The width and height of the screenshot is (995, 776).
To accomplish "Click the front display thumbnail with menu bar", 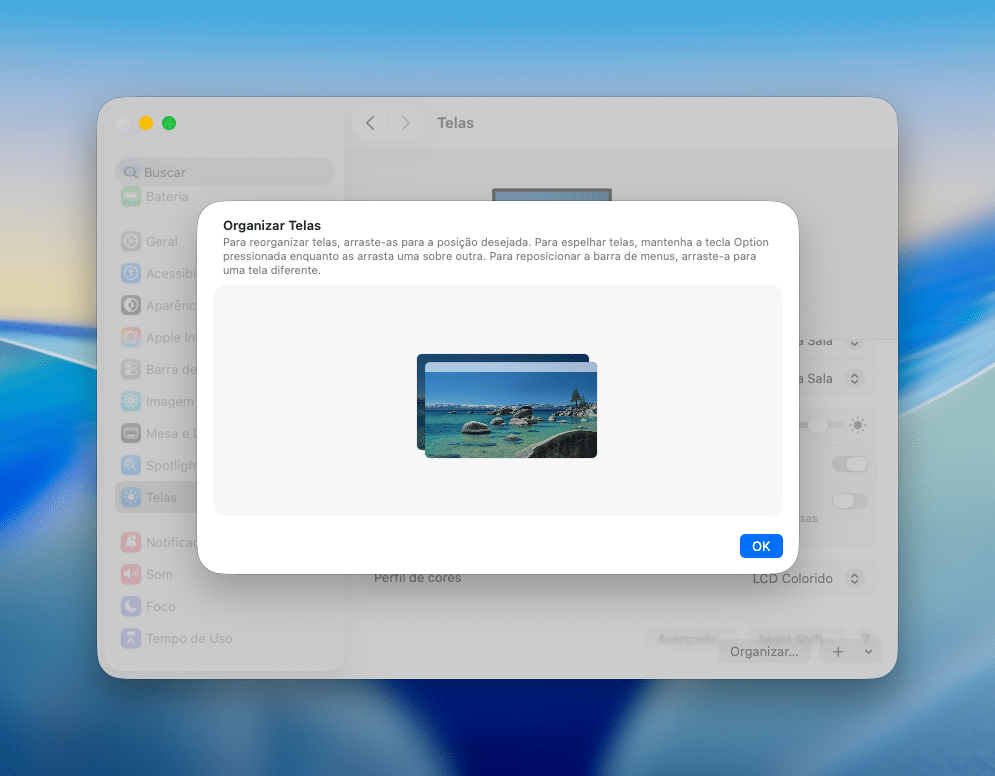I will [x=510, y=412].
